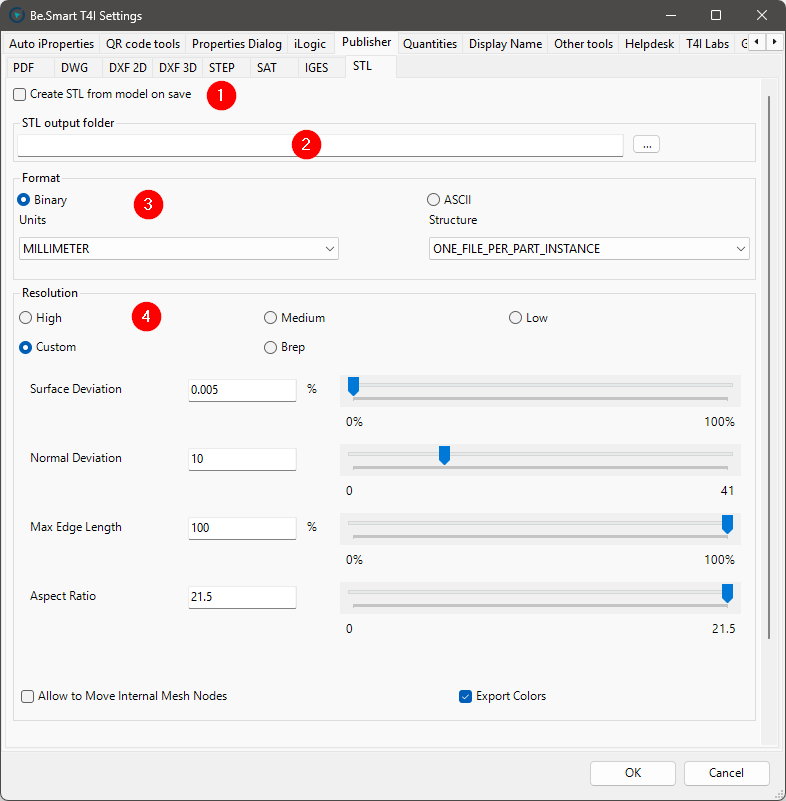Open the DXF 3D sub-tab
The width and height of the screenshot is (786, 801).
[x=178, y=68]
